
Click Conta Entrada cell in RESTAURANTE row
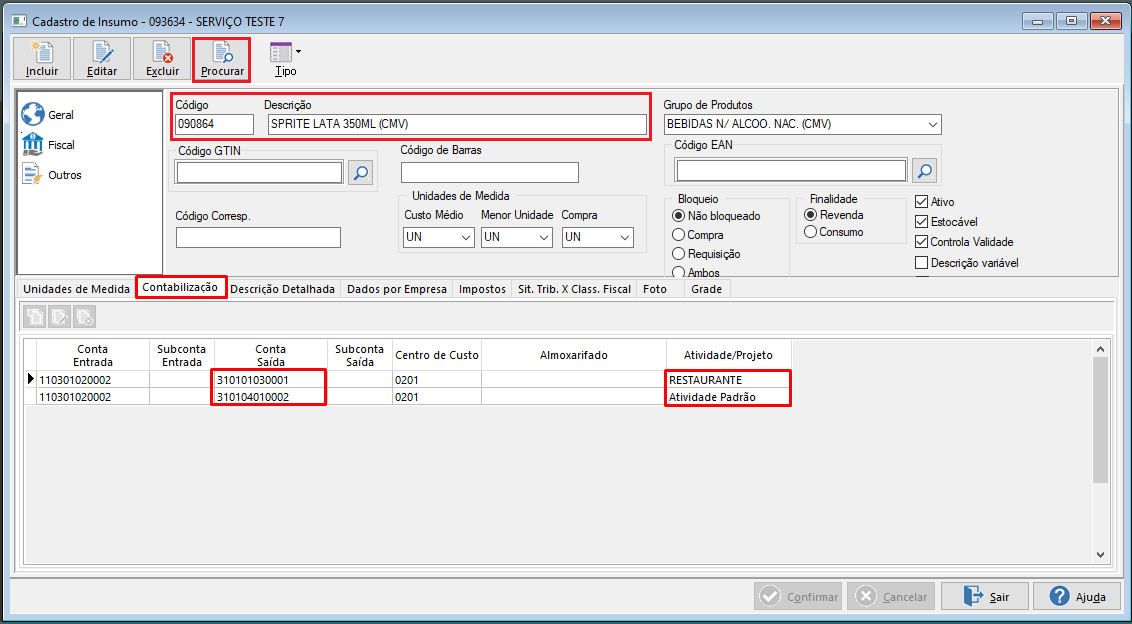tap(92, 380)
